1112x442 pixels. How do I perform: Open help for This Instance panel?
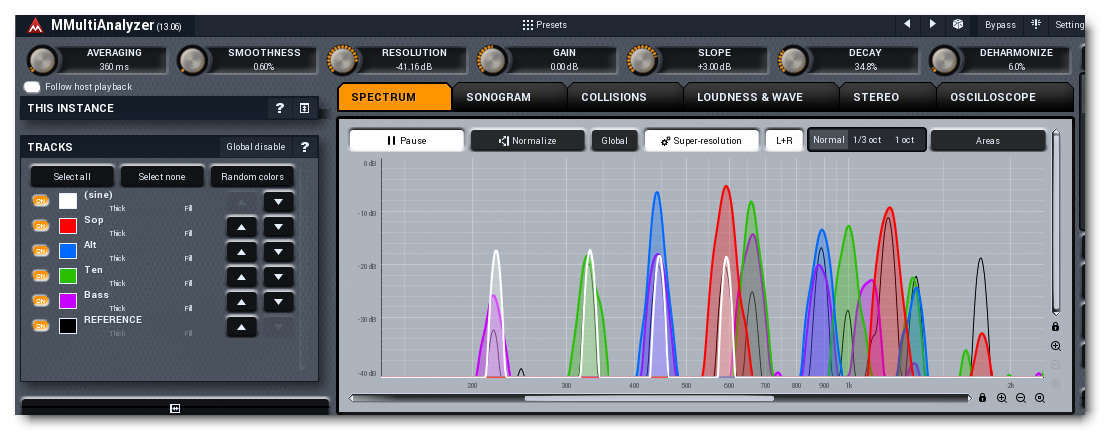coord(280,108)
